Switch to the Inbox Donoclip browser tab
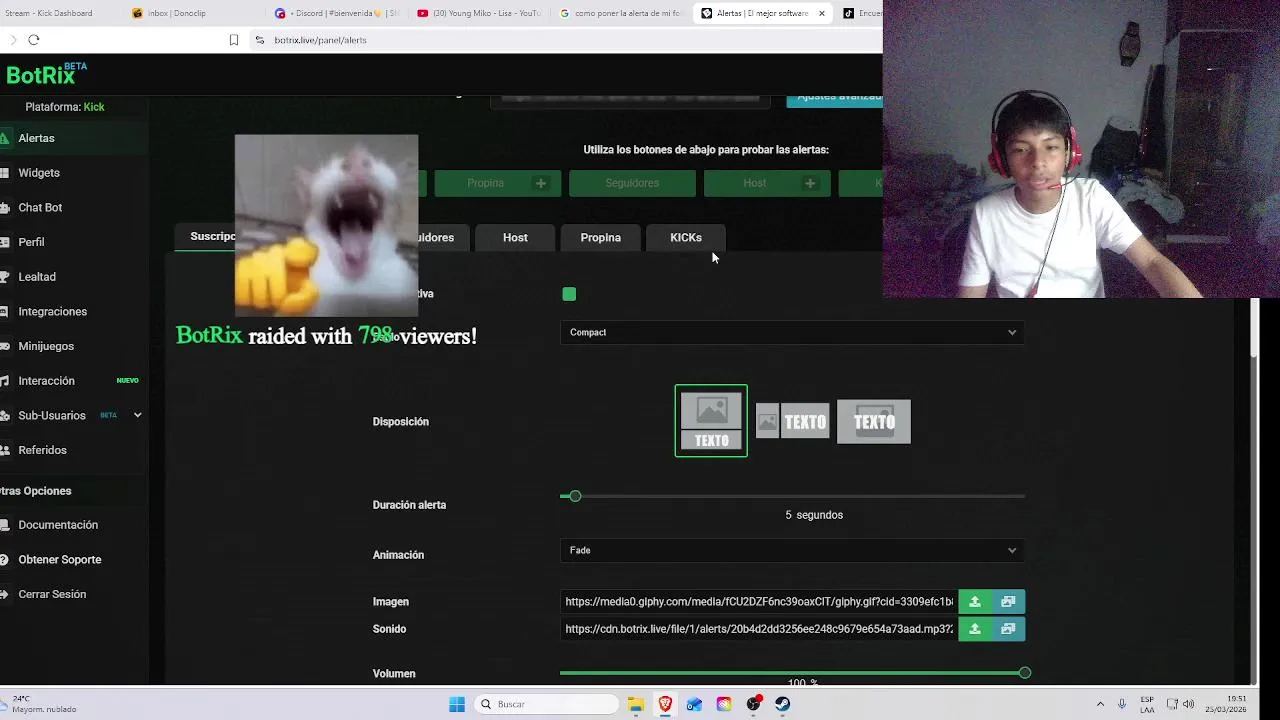Viewport: 1280px width, 720px height. 196,13
